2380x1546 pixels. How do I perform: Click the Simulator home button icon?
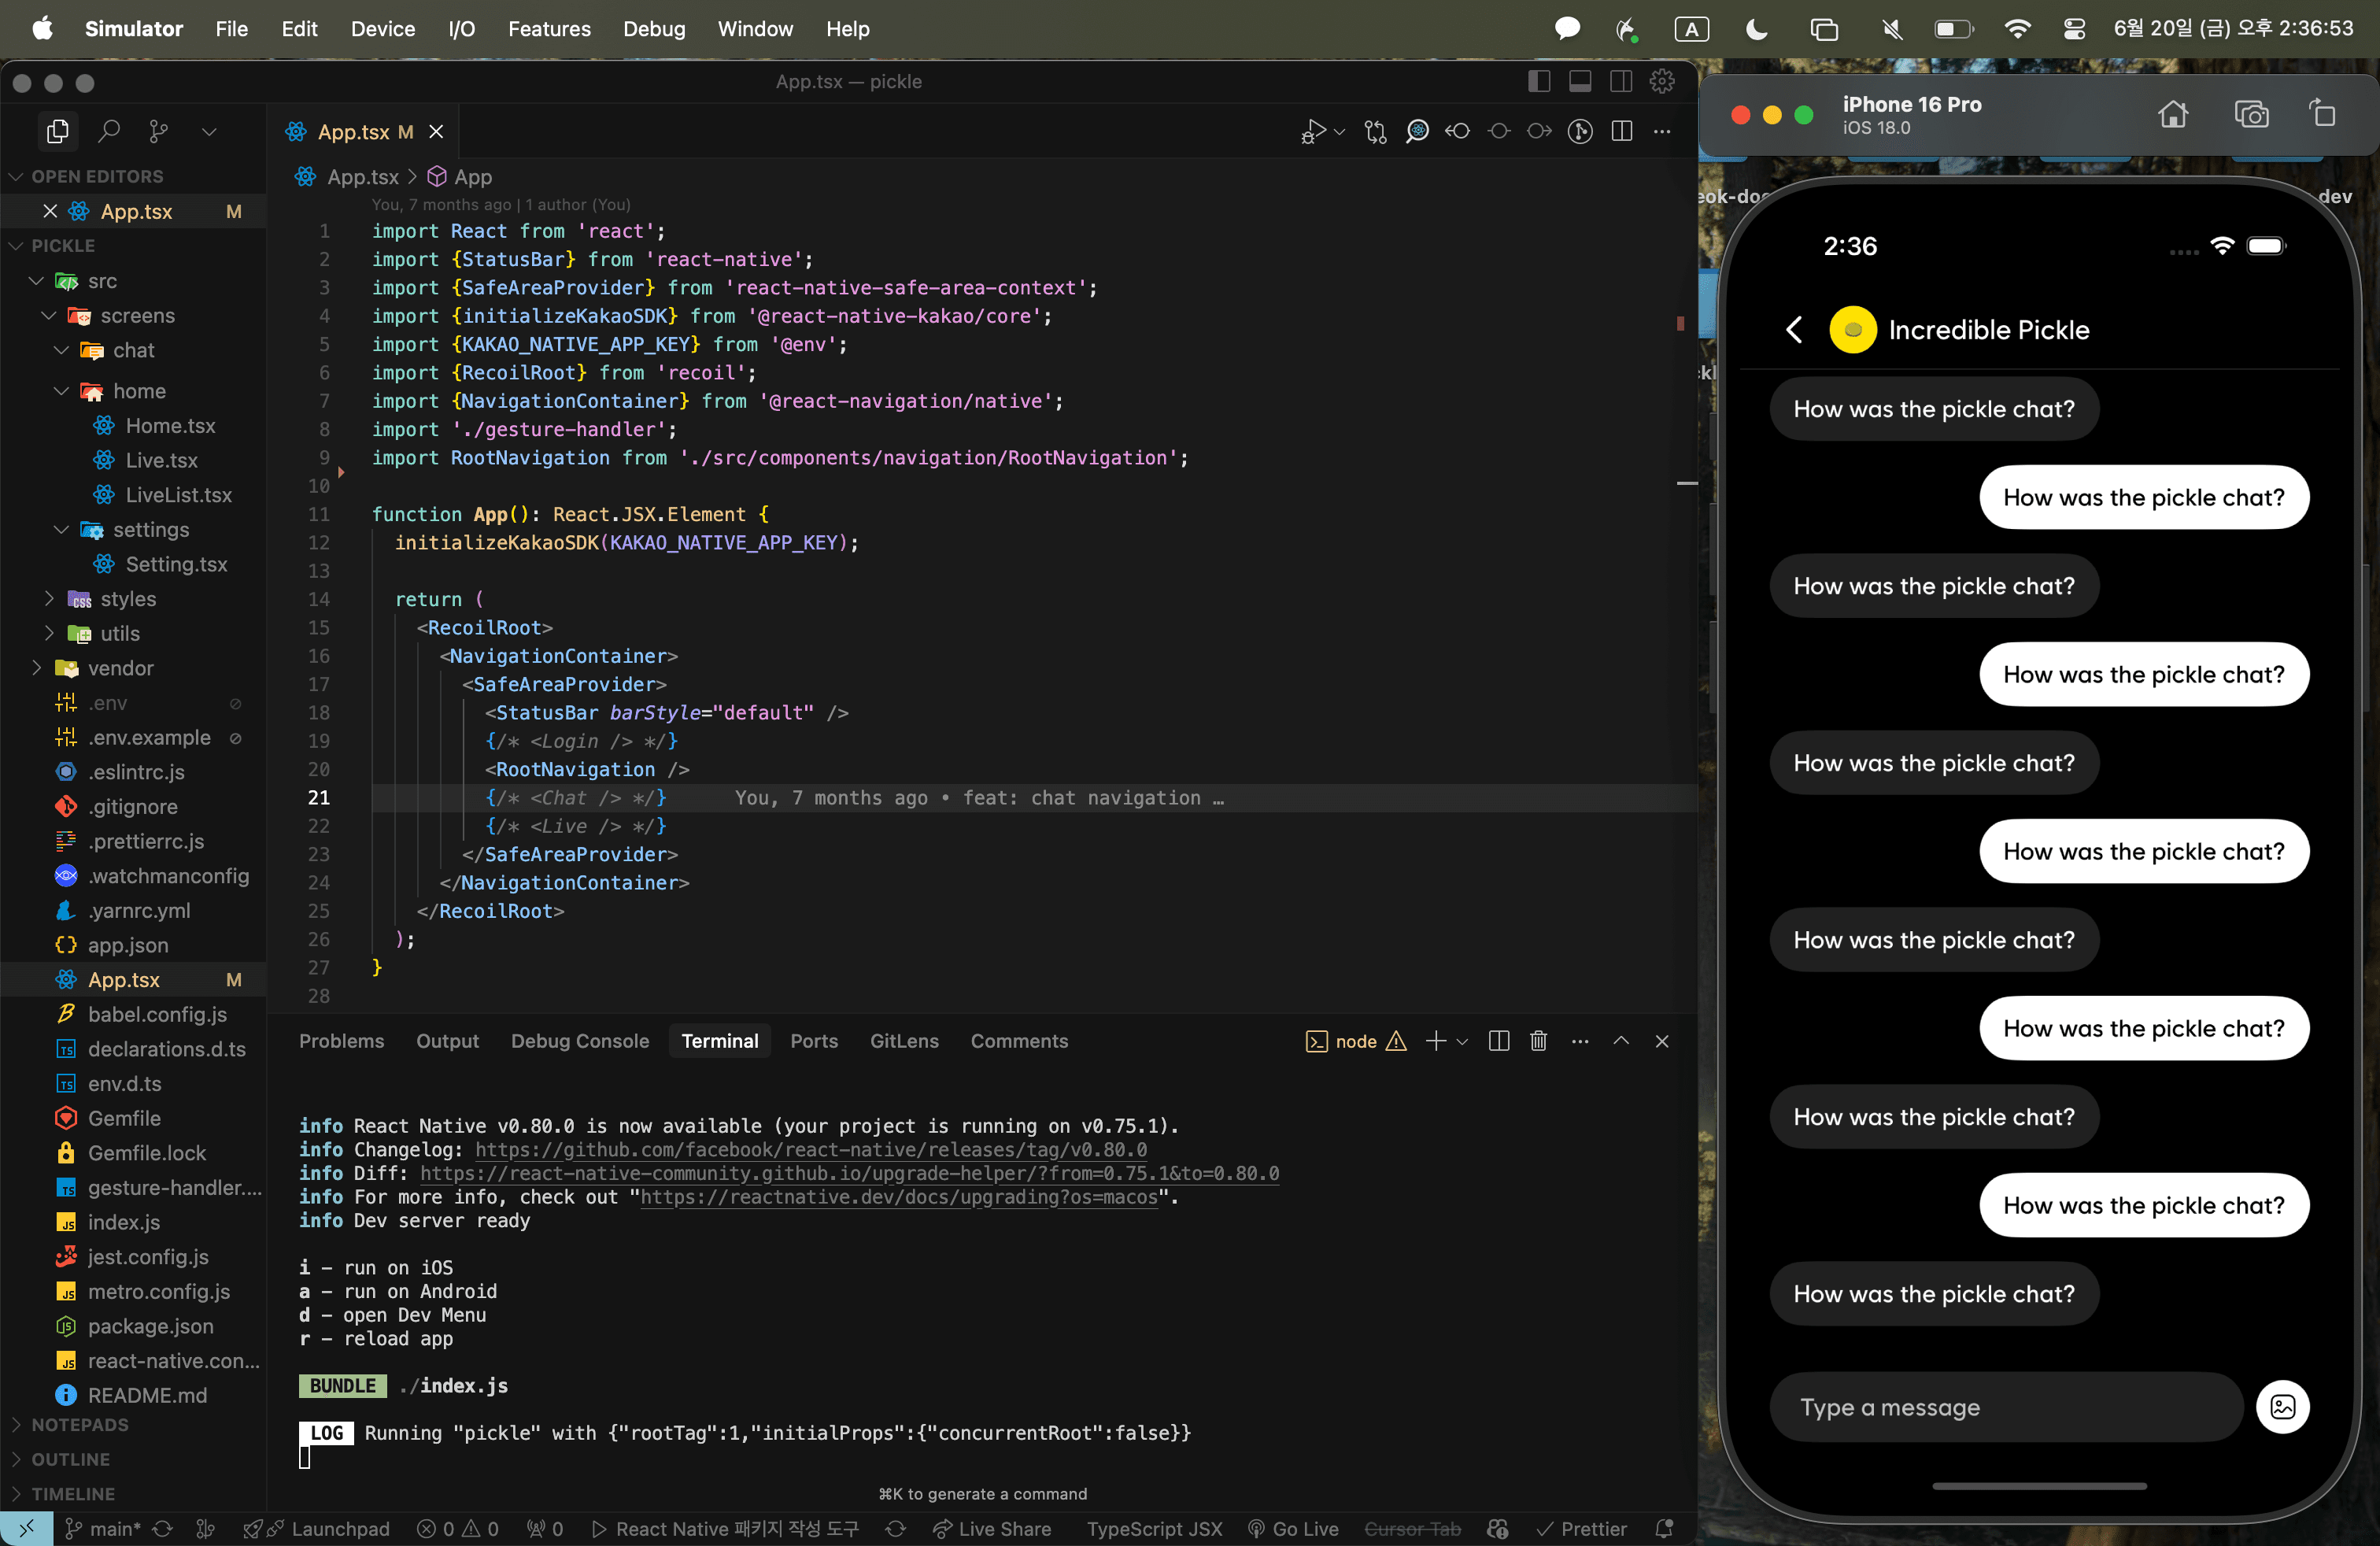click(x=2172, y=114)
